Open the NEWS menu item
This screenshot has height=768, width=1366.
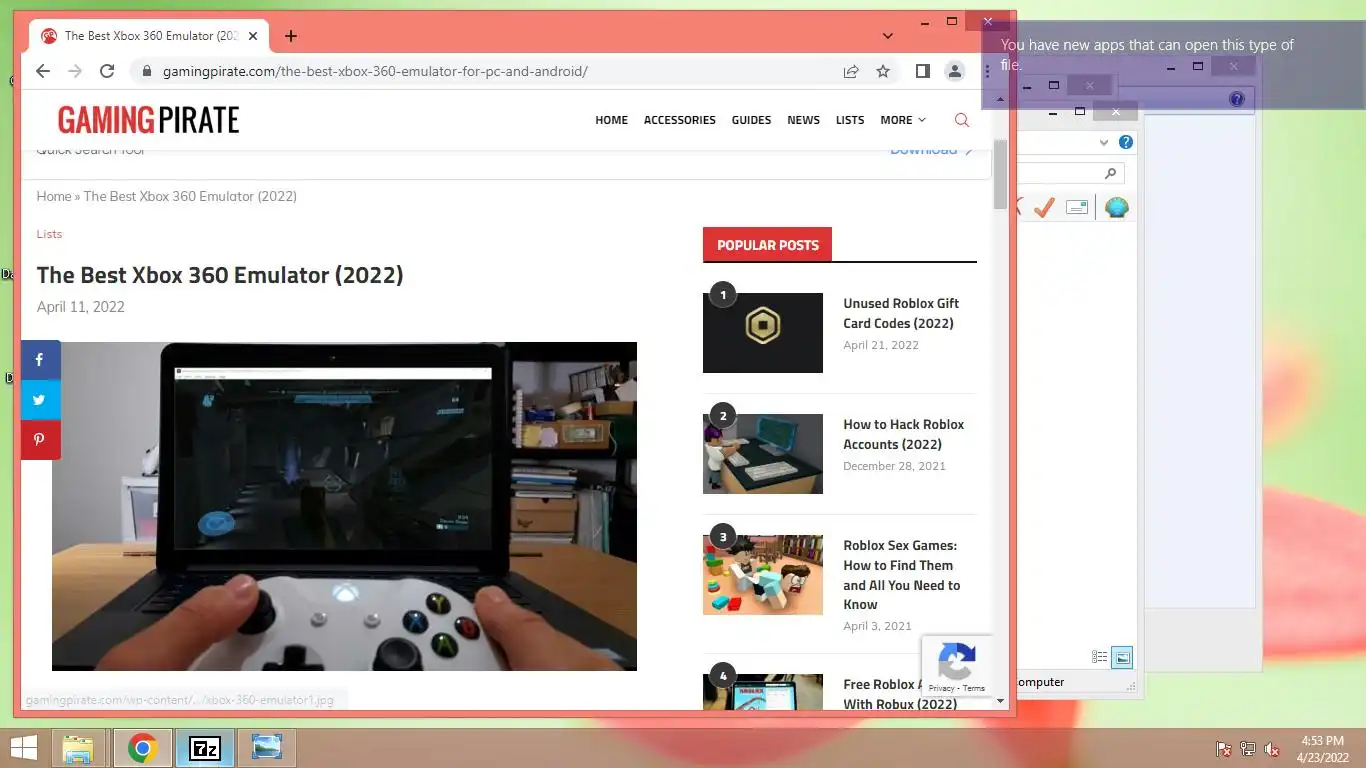click(803, 120)
